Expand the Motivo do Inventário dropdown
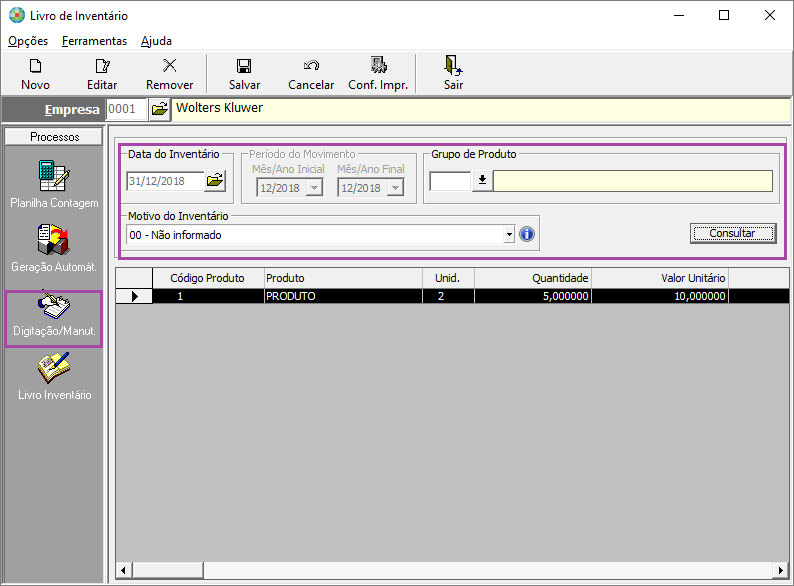Screen dimensions: 794x586 click(x=509, y=235)
